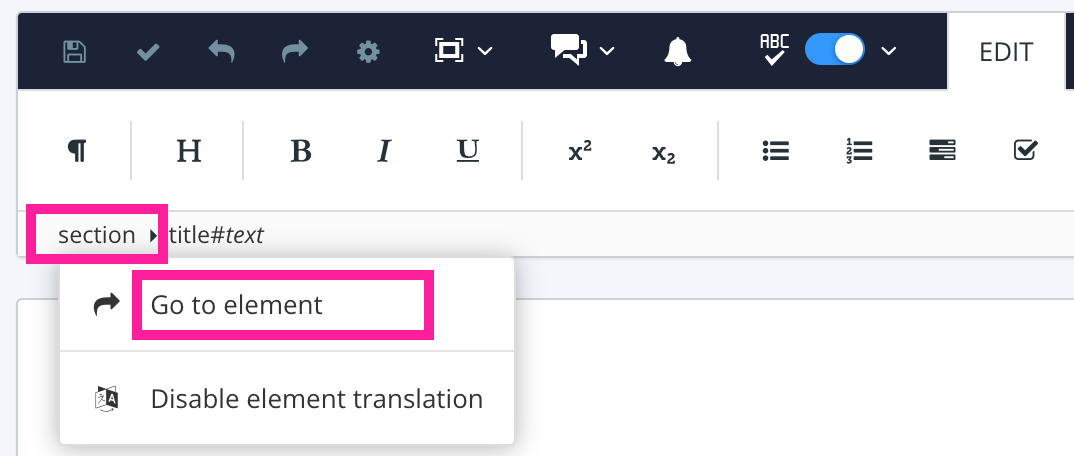Apply heading using the H icon
1074x456 pixels.
188,150
